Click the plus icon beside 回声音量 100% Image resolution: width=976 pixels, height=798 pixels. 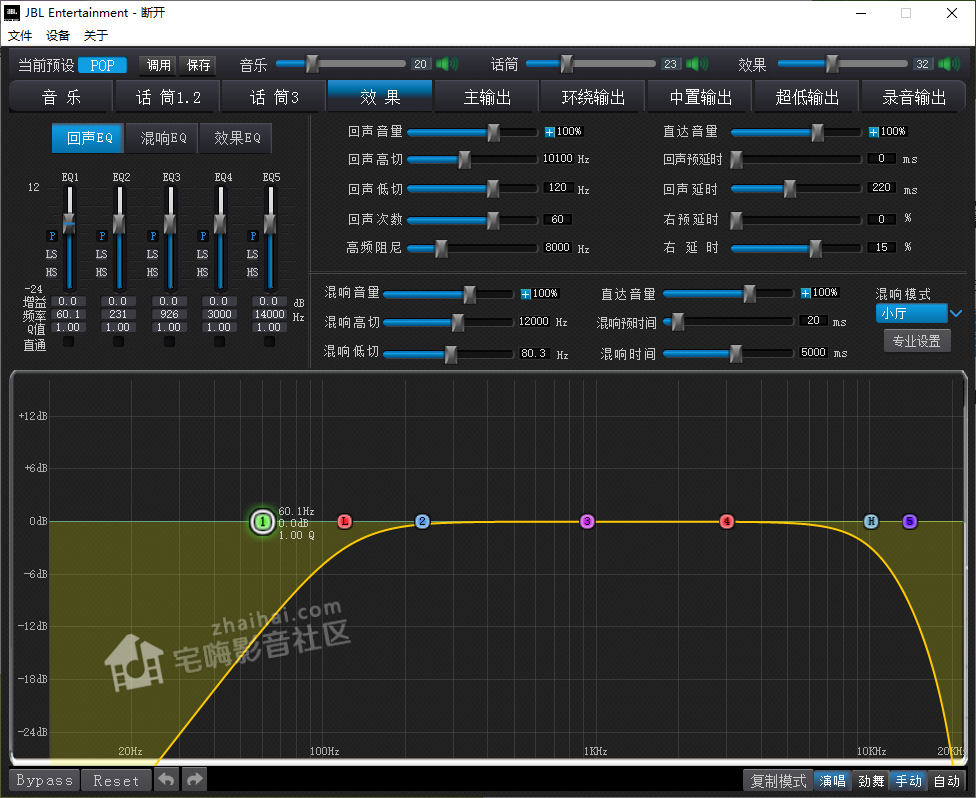pos(550,132)
